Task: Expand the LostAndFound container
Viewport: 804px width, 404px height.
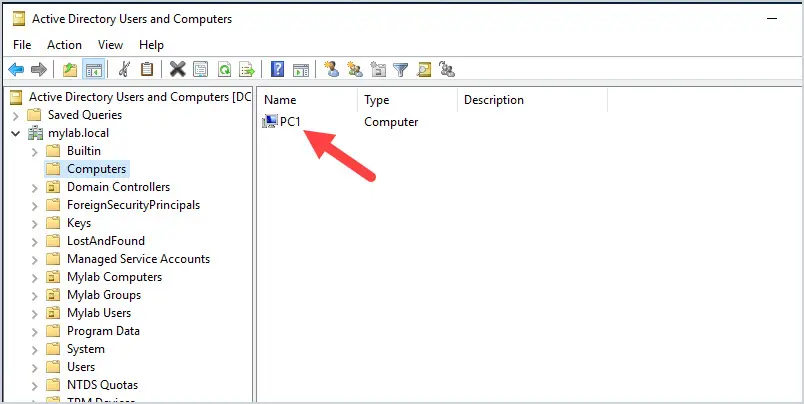Action: 34,241
